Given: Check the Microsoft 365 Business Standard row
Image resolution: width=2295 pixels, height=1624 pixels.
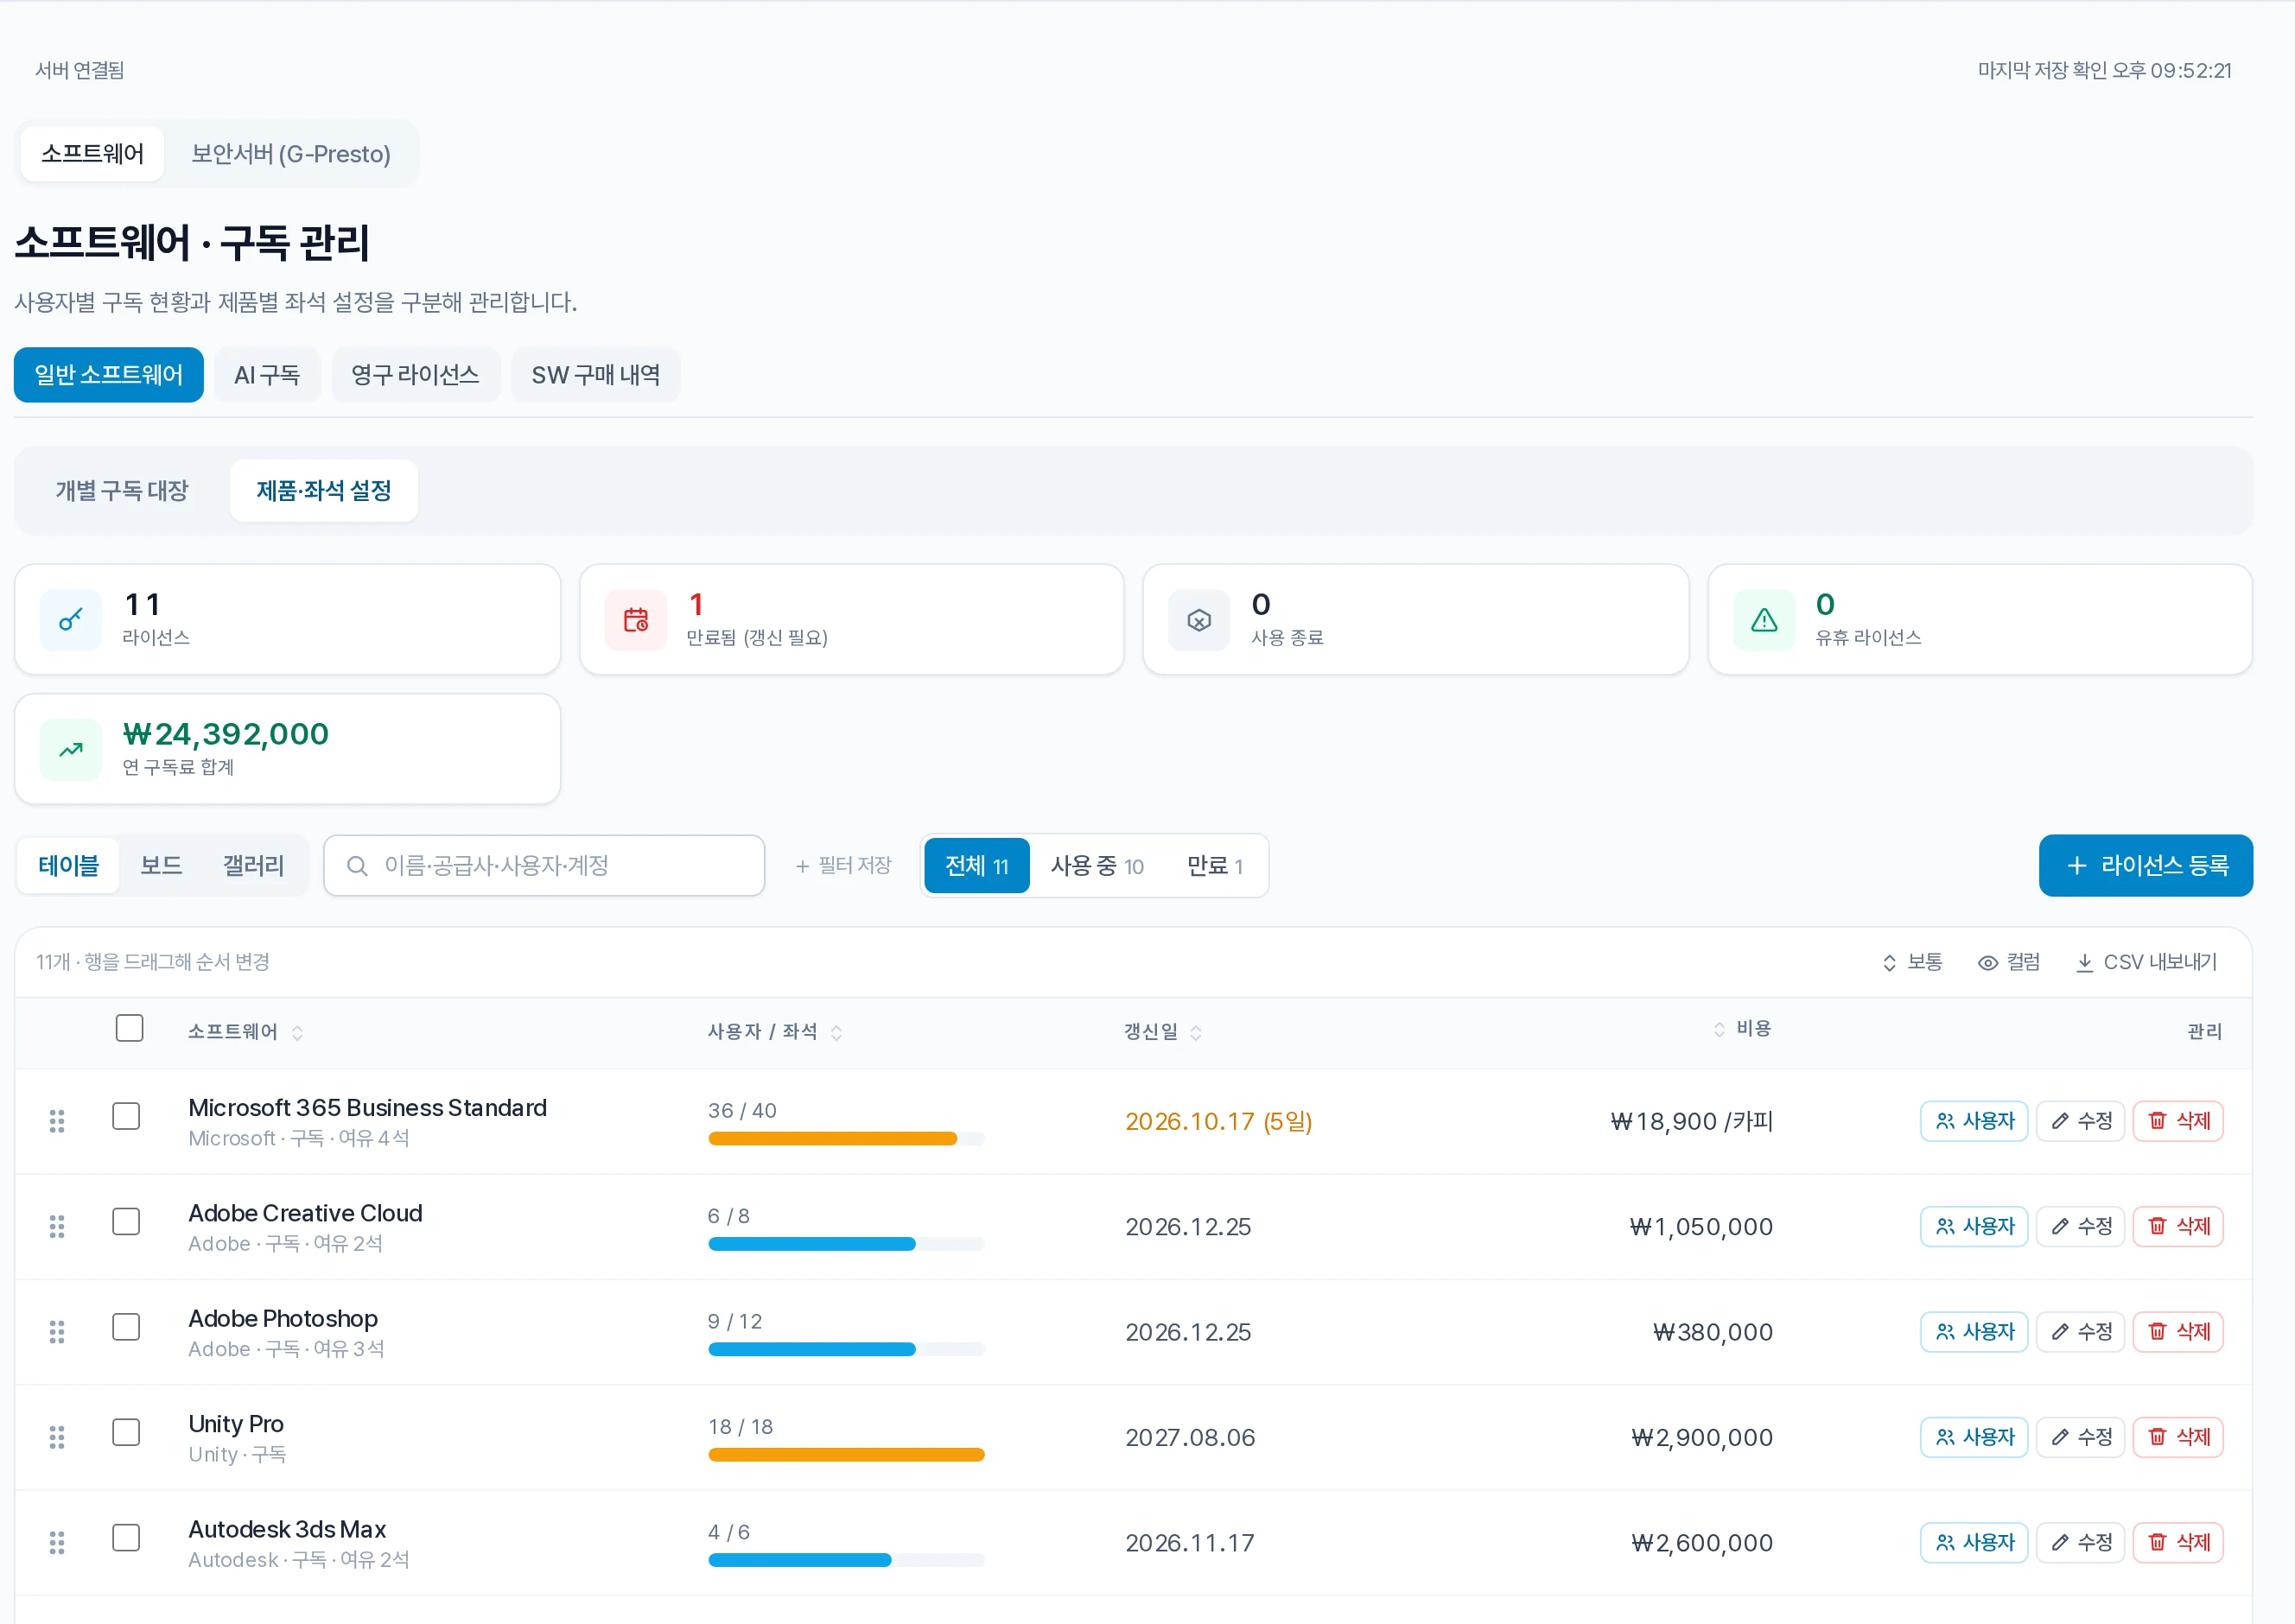Looking at the screenshot, I should [126, 1116].
